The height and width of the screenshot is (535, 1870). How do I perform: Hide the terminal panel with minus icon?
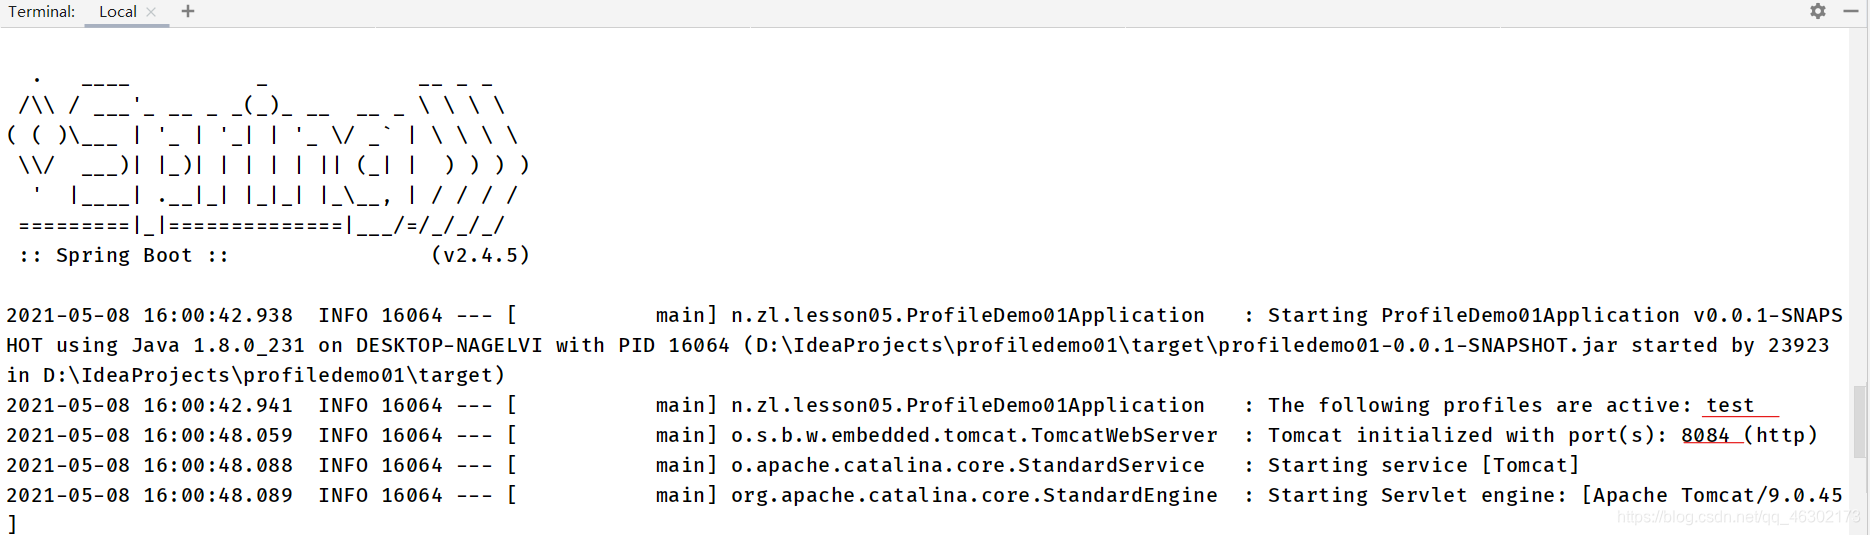1851,11
